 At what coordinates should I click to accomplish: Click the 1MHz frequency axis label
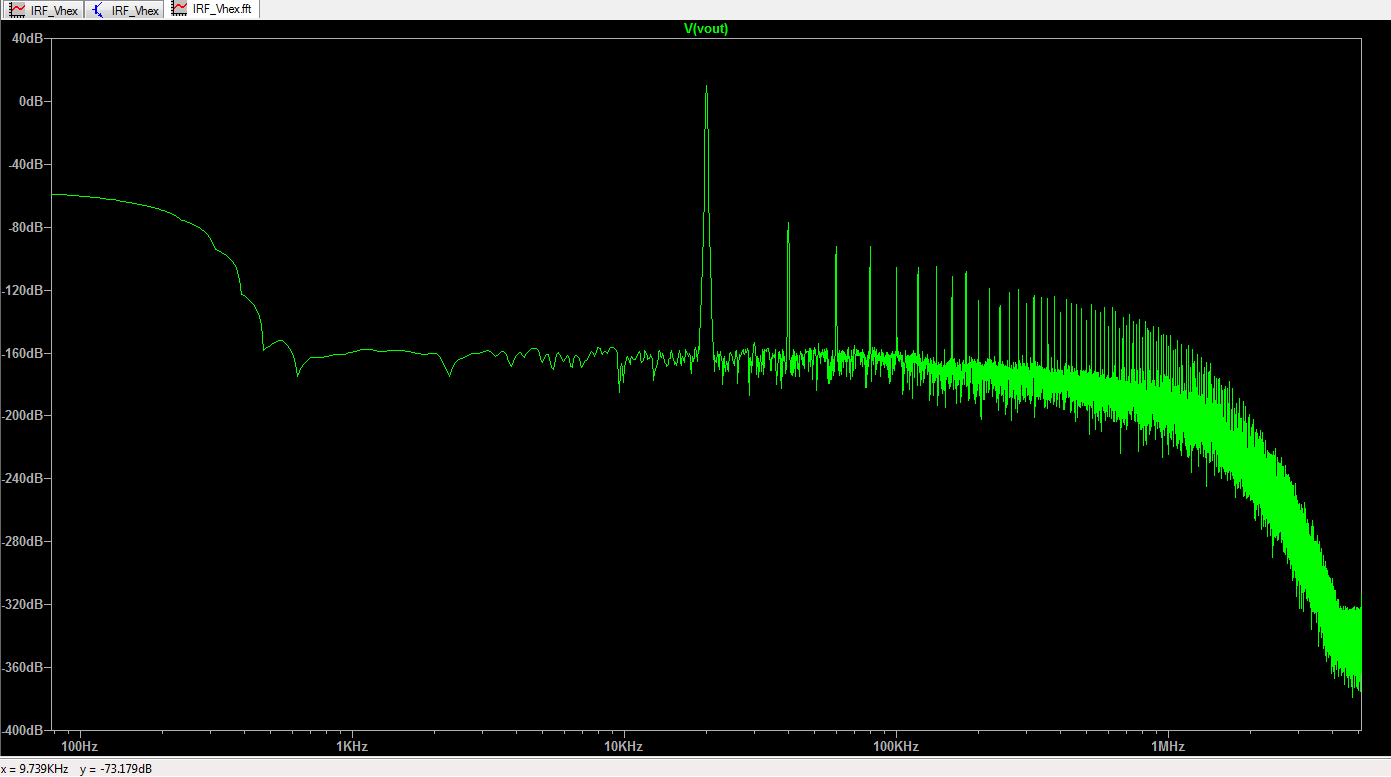1167,747
